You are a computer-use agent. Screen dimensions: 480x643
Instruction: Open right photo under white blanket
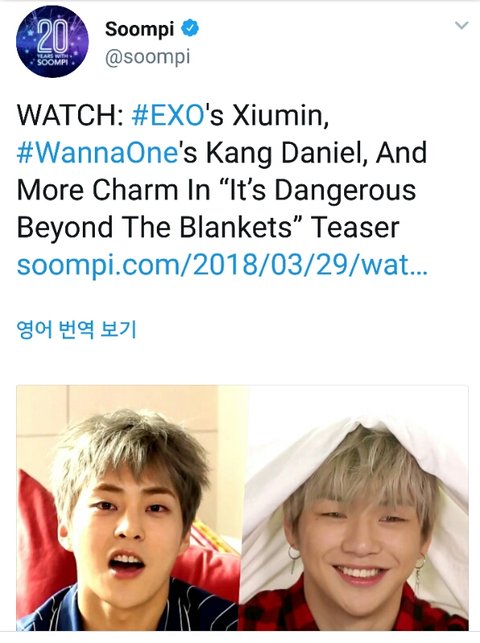(x=354, y=508)
